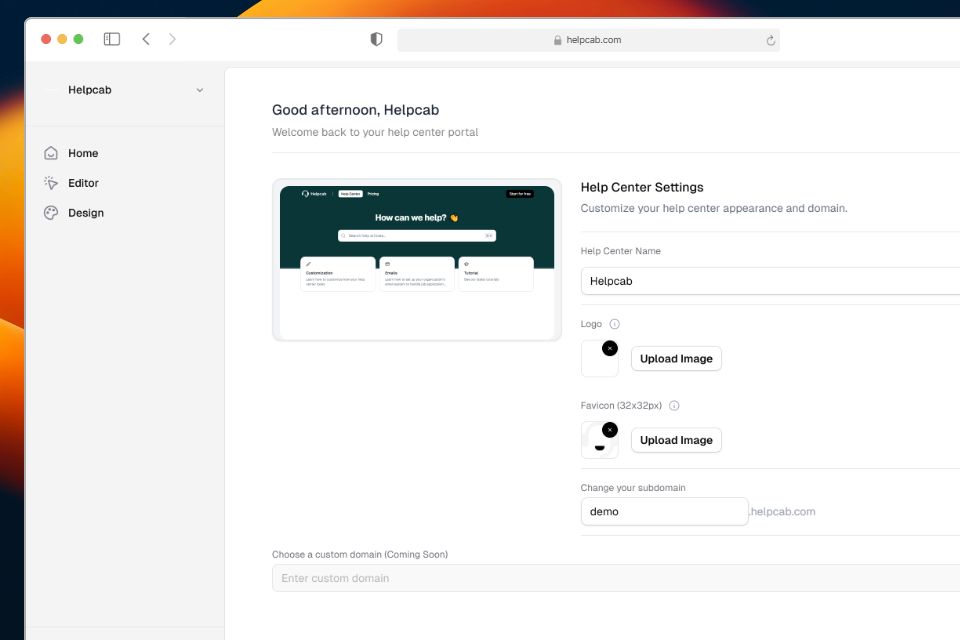This screenshot has height=640, width=960.
Task: Reload the page using the refresh icon
Action: tap(770, 40)
